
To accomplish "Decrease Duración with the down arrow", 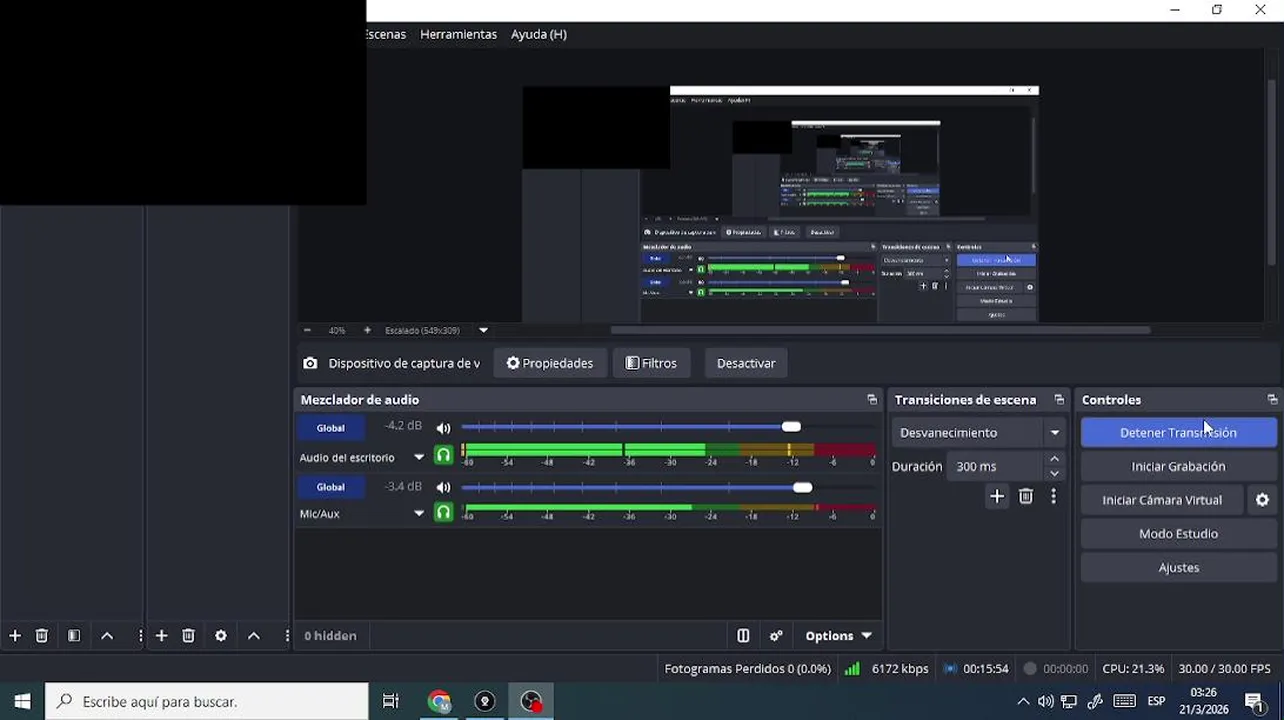I will point(1054,473).
